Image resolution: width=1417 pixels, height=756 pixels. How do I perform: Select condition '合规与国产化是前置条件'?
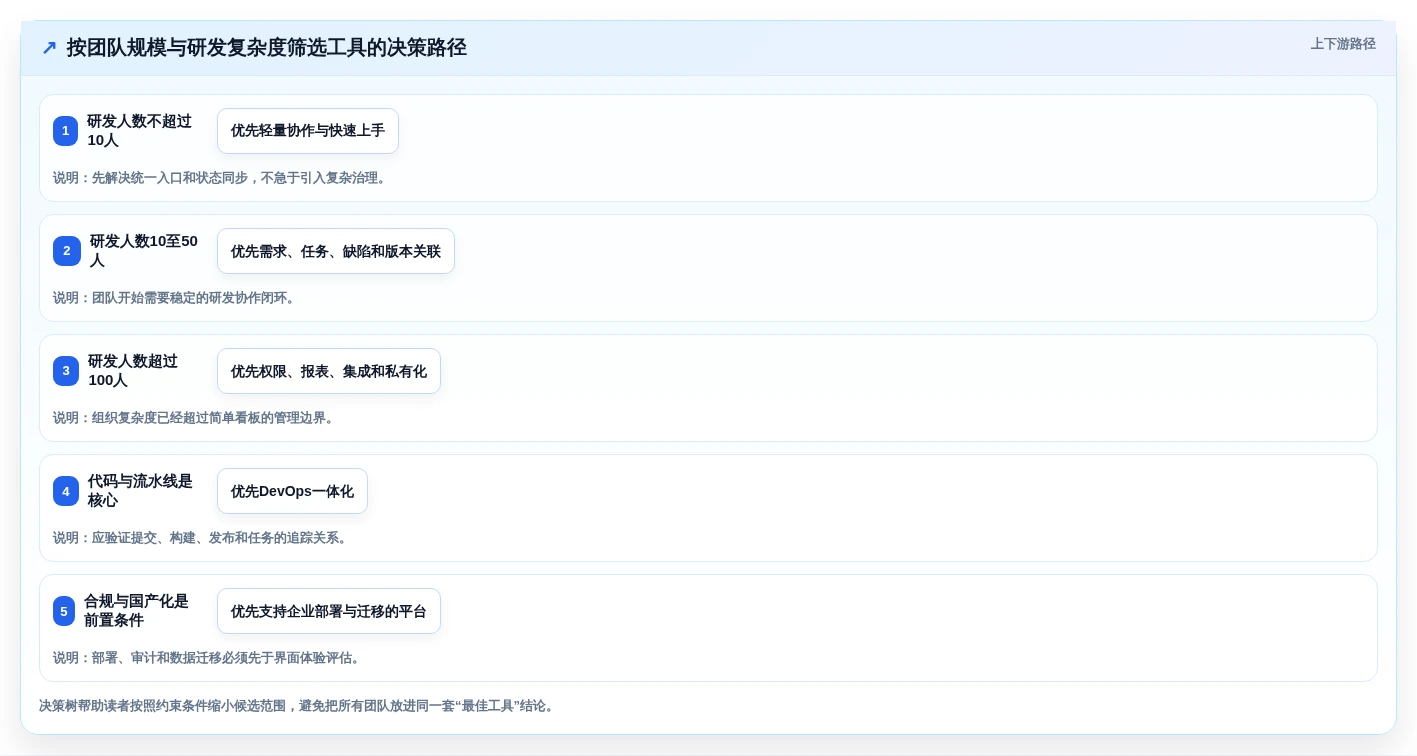coord(136,611)
